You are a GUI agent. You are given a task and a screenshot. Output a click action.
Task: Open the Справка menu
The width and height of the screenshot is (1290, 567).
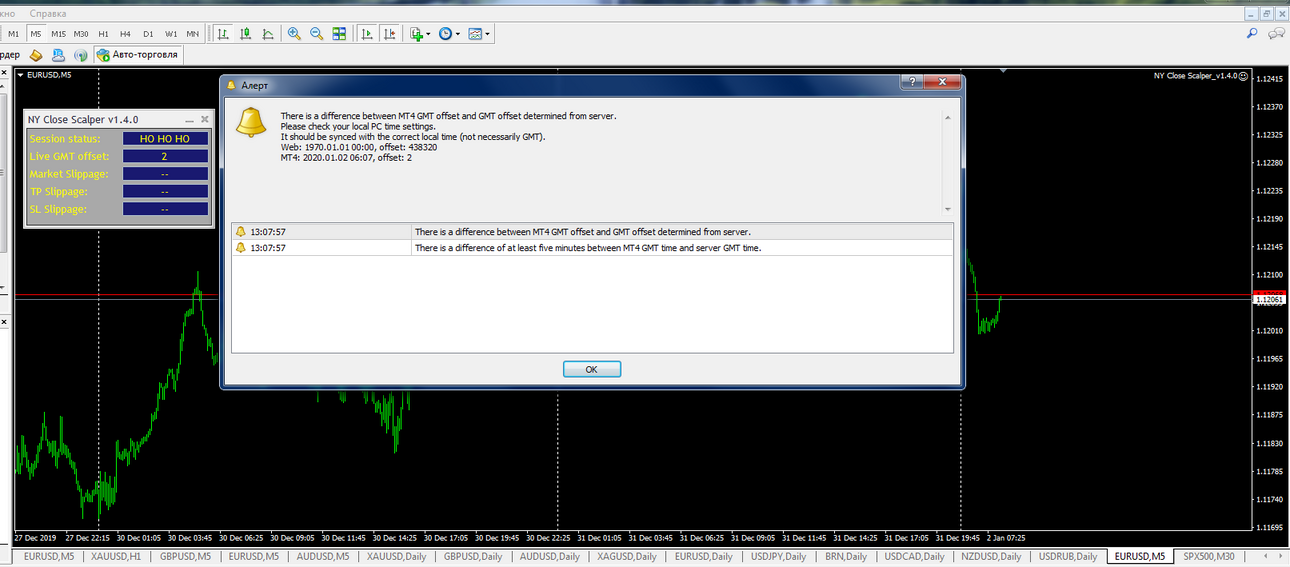49,14
